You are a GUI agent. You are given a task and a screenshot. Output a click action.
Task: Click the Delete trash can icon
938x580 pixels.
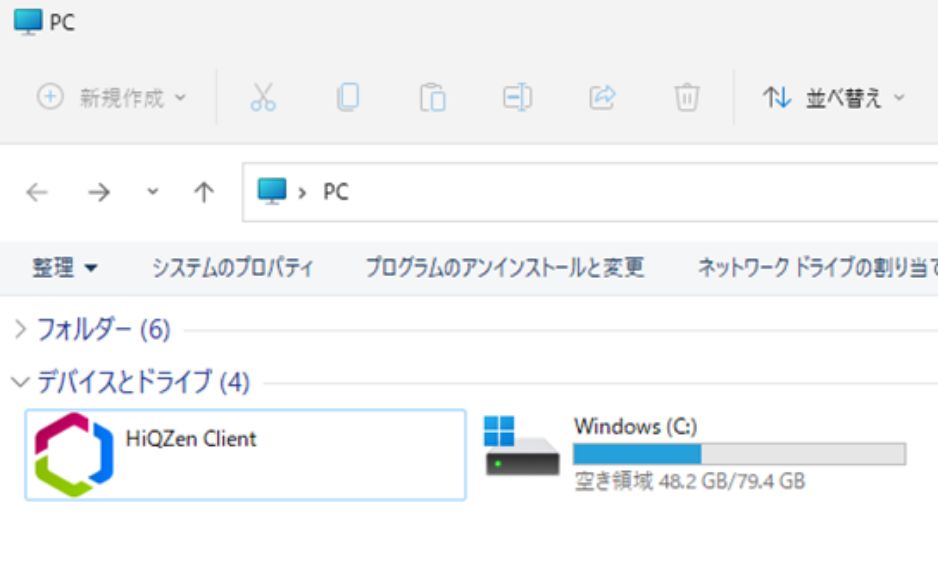(687, 97)
